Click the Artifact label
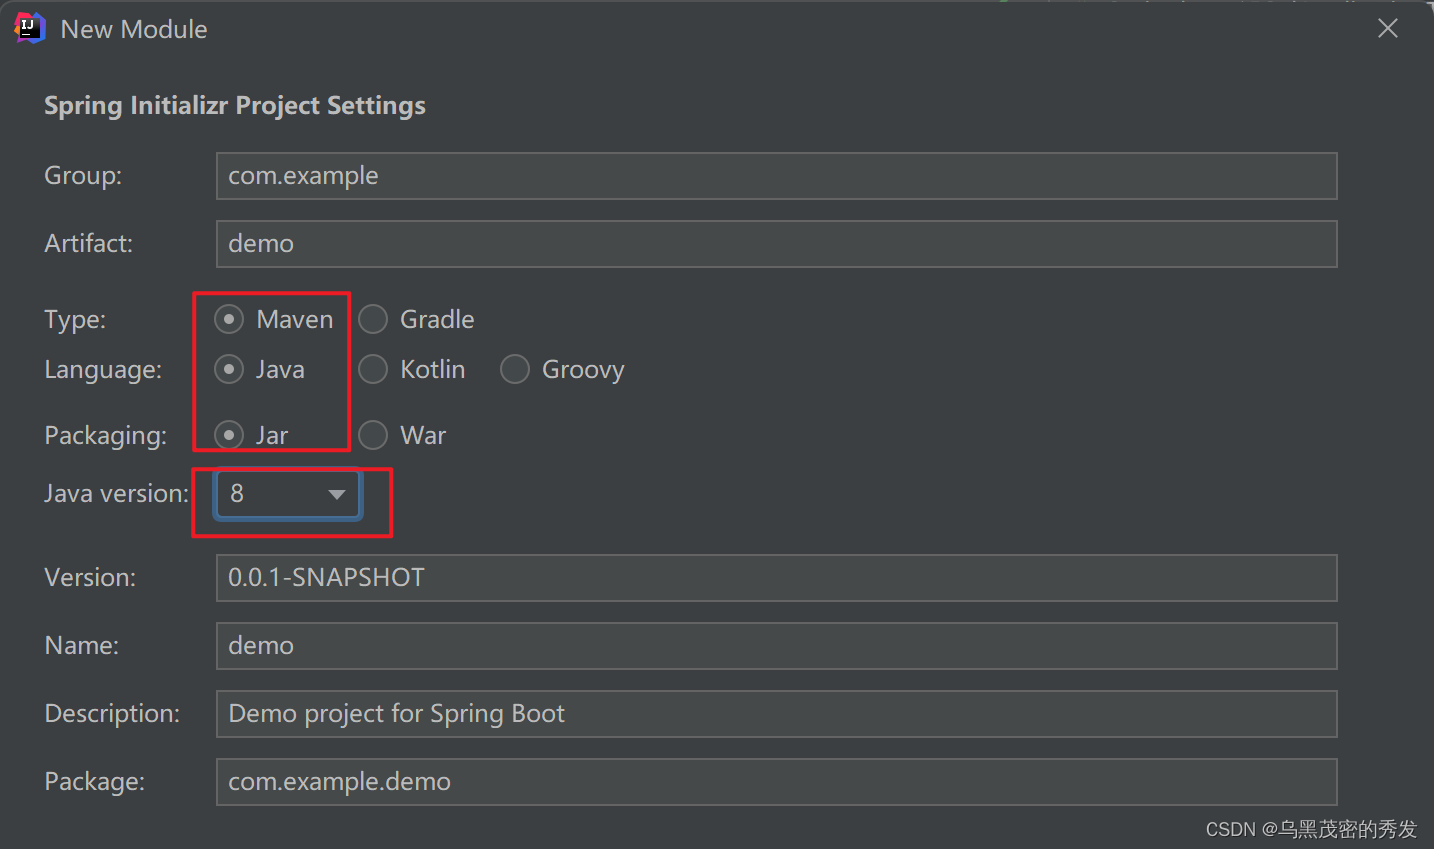Viewport: 1434px width, 849px height. [88, 243]
